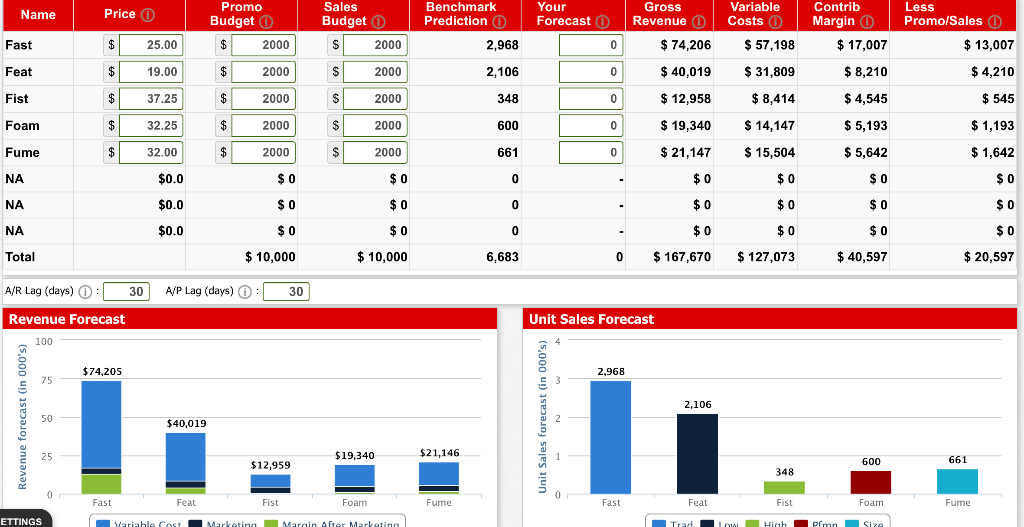Click the A/P Lag info icon
1024x527 pixels.
(x=246, y=291)
